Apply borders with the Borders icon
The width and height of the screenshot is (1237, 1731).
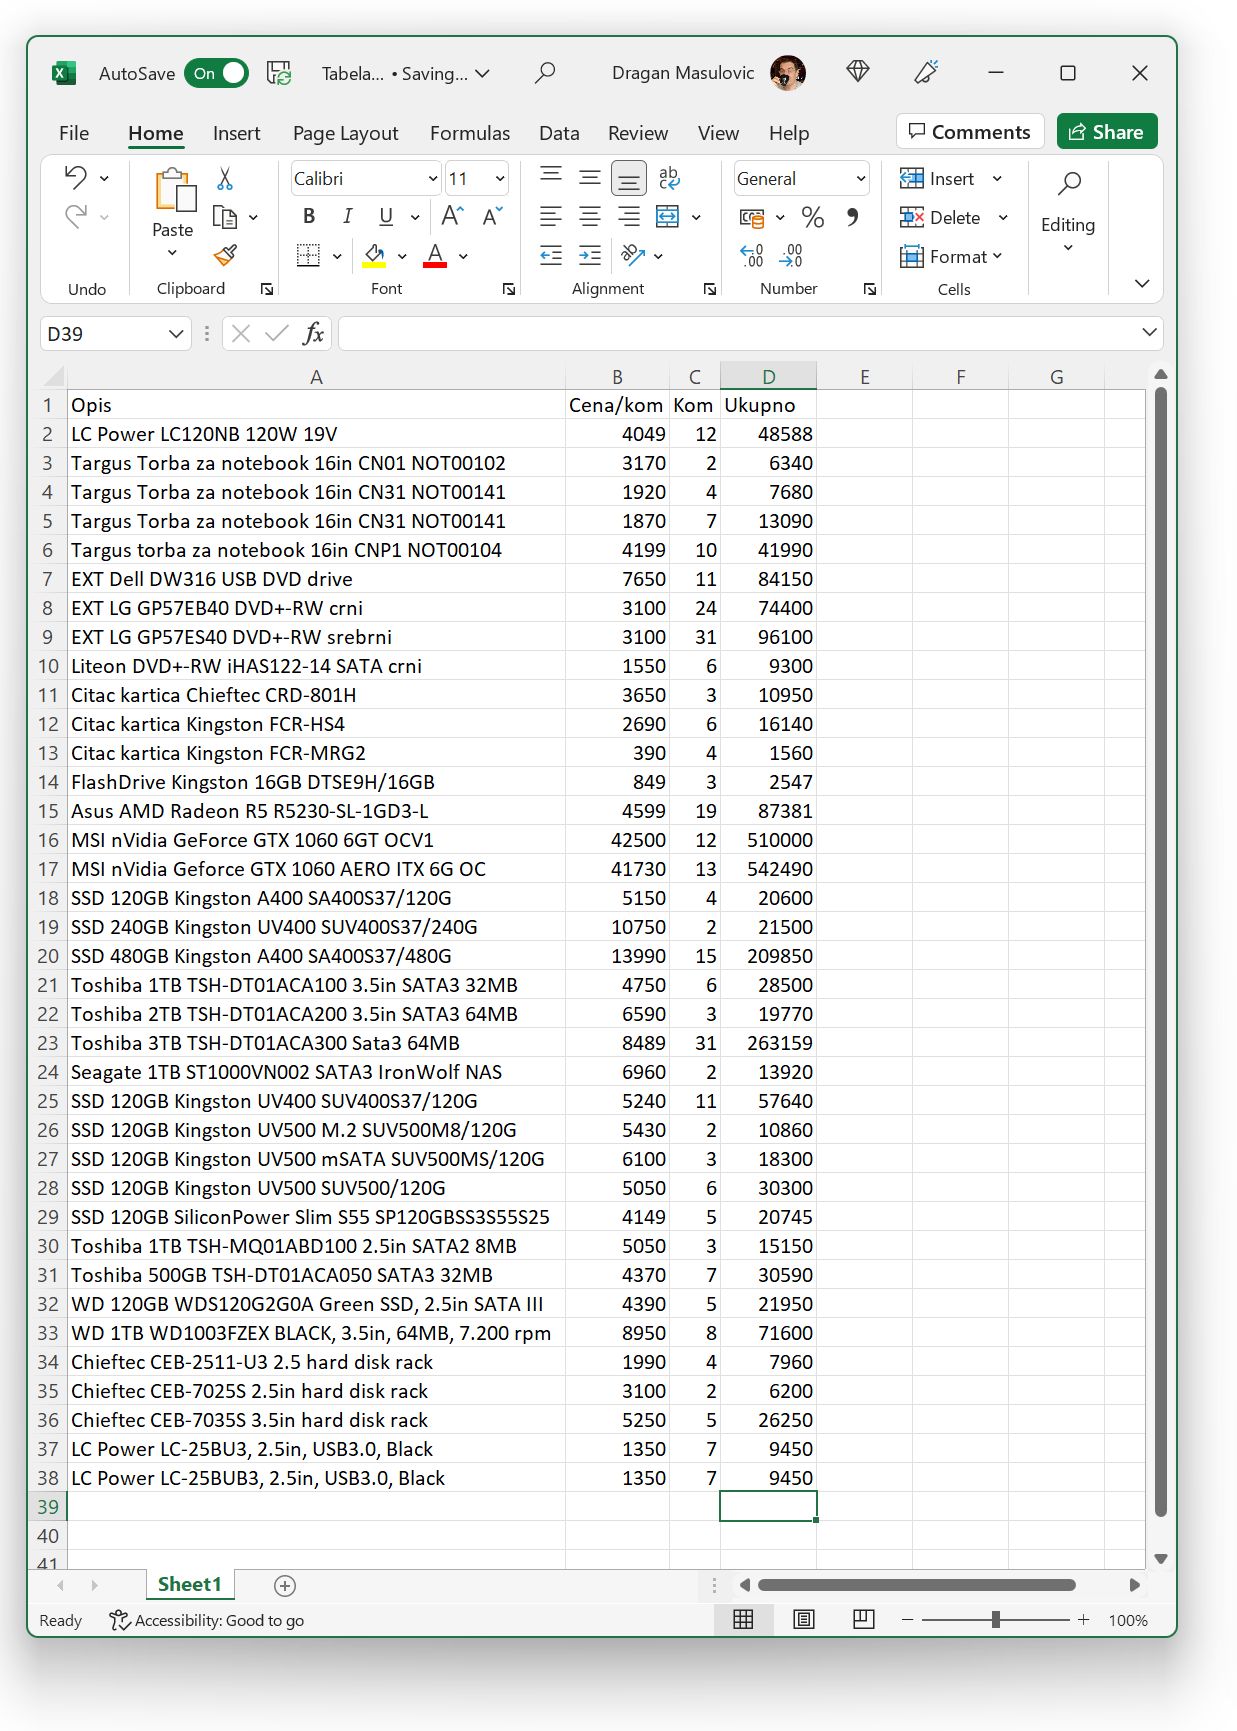coord(309,255)
